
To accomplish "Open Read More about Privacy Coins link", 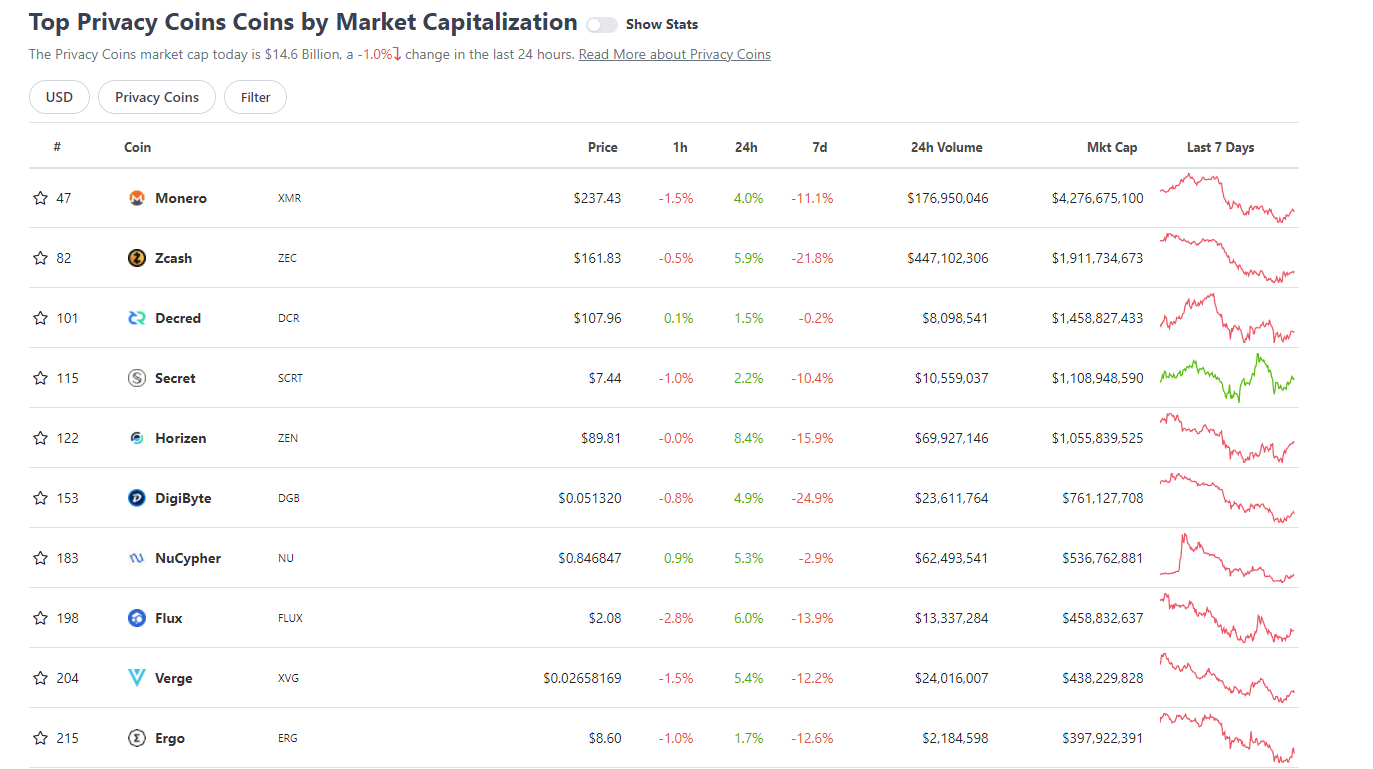I will pyautogui.click(x=675, y=54).
